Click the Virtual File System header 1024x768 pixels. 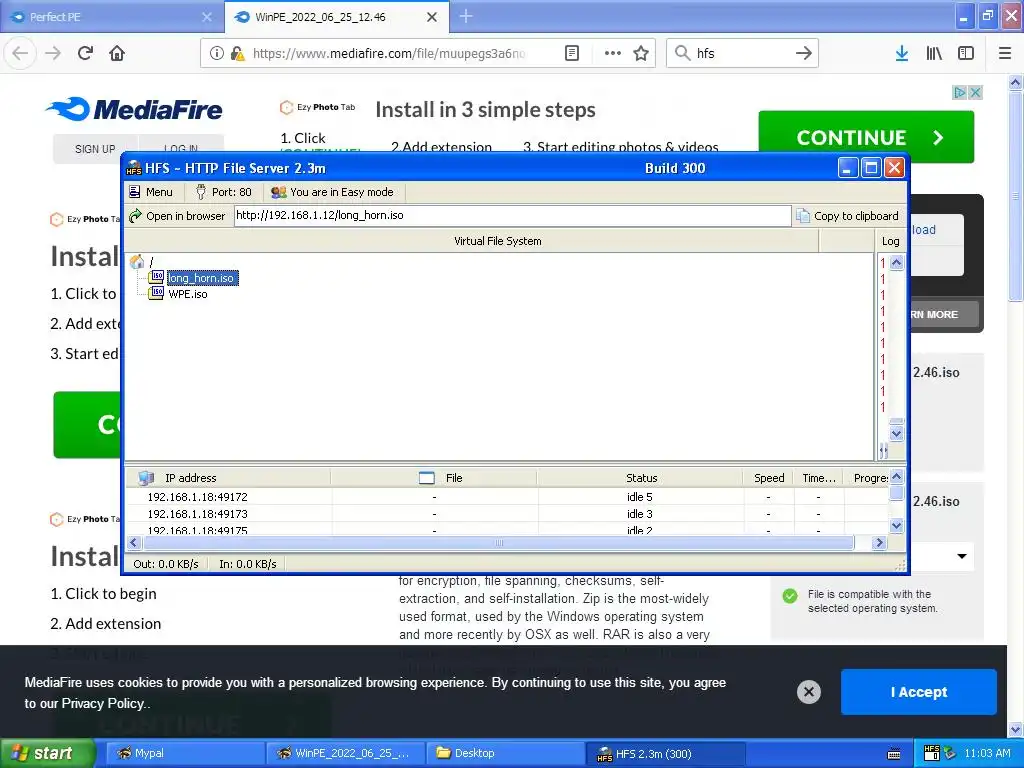pyautogui.click(x=498, y=241)
